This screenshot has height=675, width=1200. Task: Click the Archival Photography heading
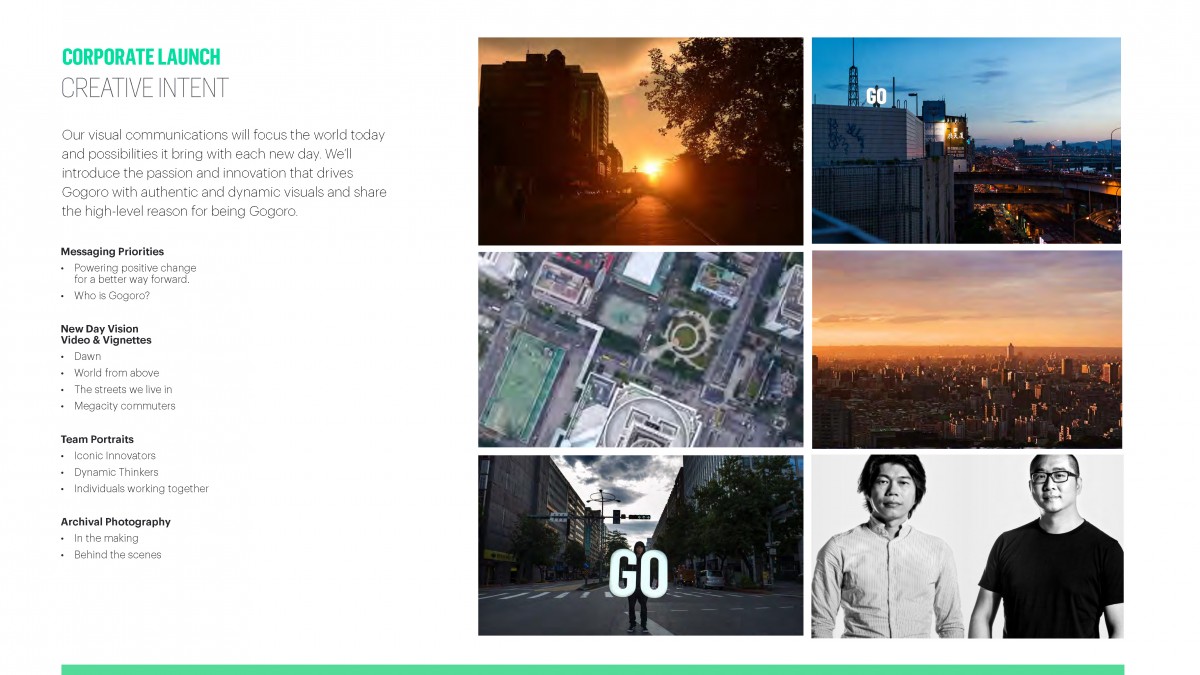(115, 522)
